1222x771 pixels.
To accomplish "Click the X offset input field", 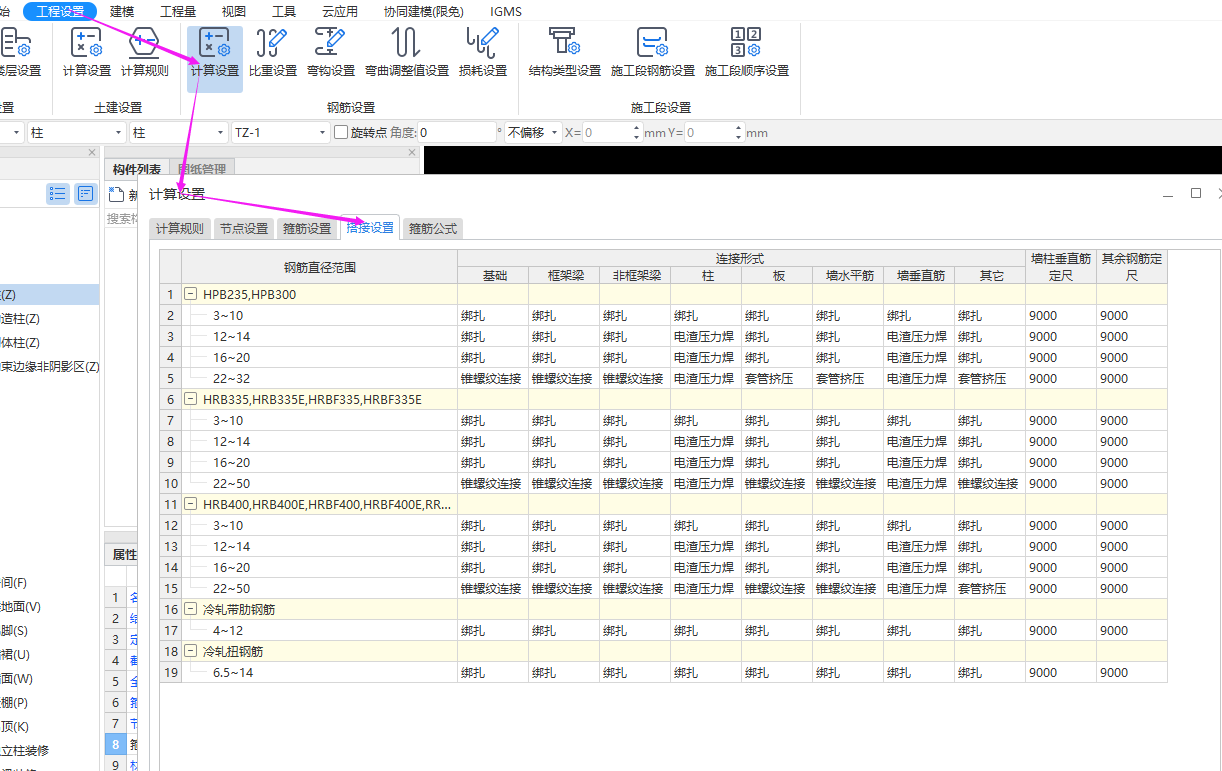I will pyautogui.click(x=606, y=132).
